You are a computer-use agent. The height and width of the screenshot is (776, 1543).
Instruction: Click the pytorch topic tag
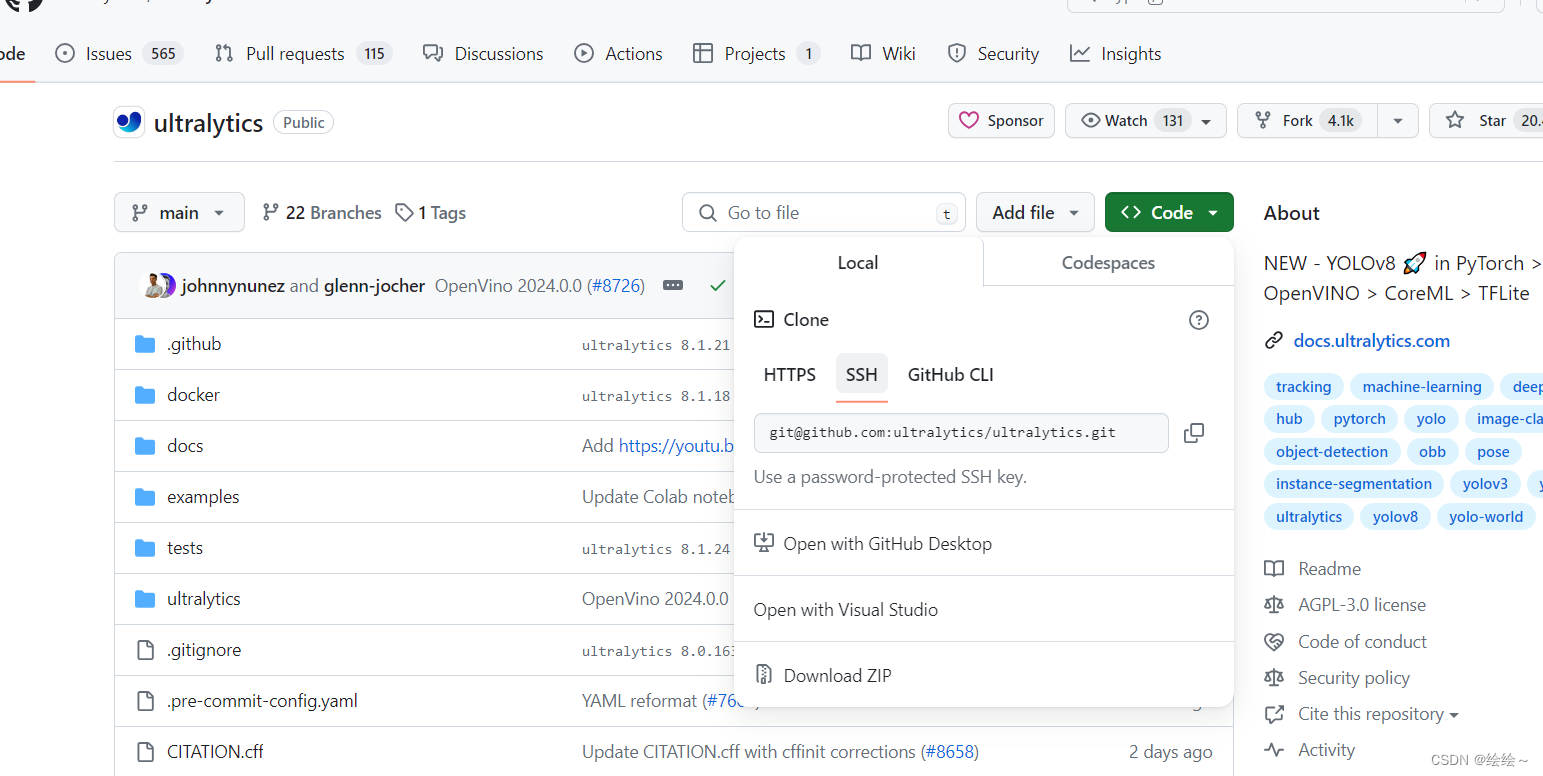[1360, 419]
